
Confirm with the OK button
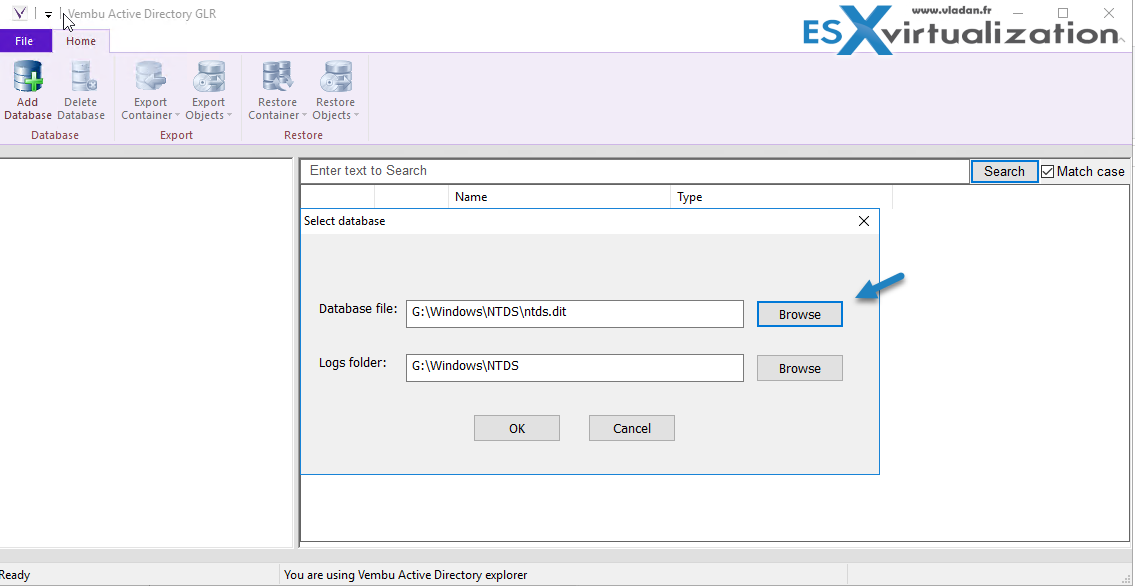[517, 428]
